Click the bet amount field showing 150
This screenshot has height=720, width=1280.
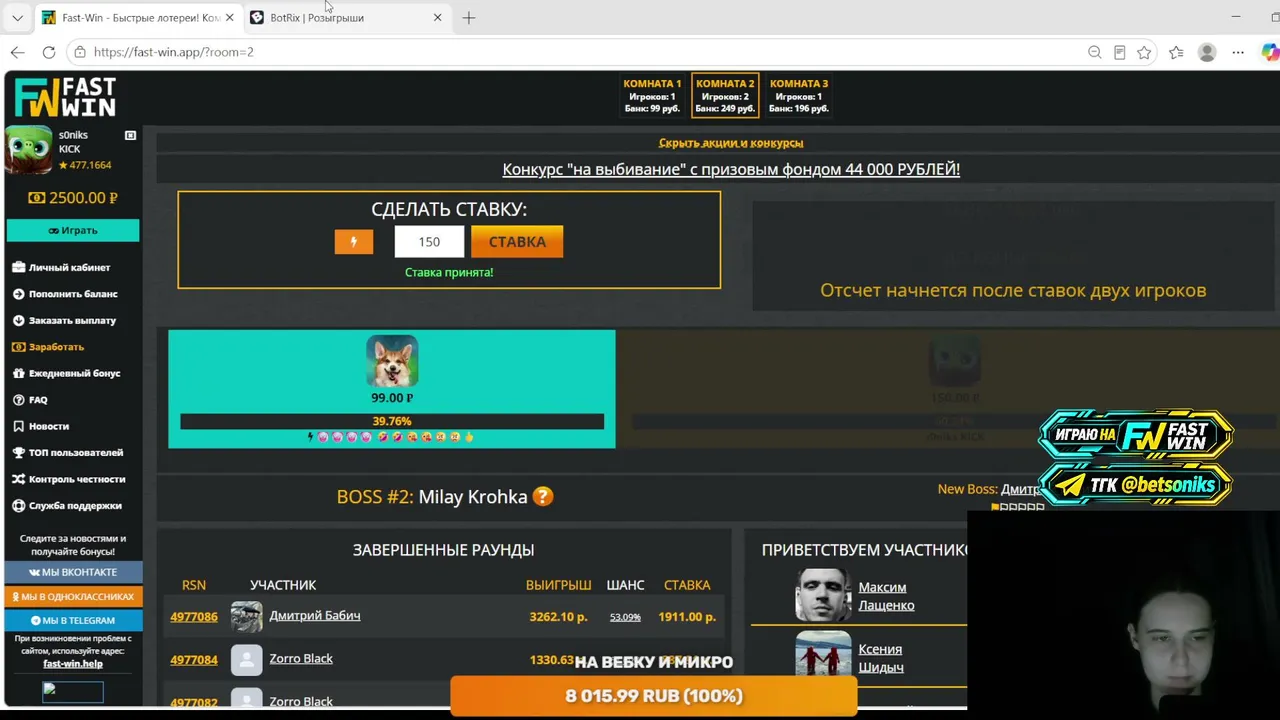click(x=429, y=241)
